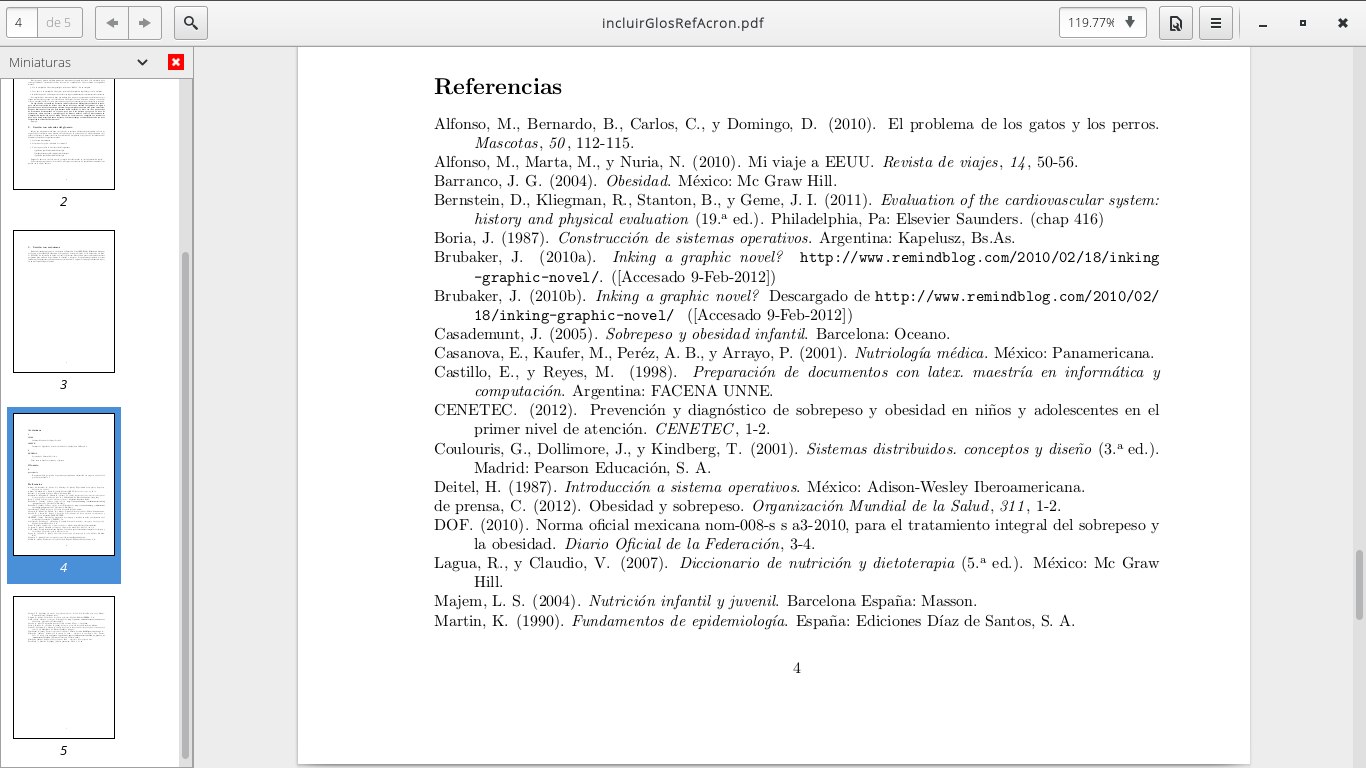Screen dimensions: 1366x768
Task: Select the page 3 thumbnail
Action: tap(64, 301)
